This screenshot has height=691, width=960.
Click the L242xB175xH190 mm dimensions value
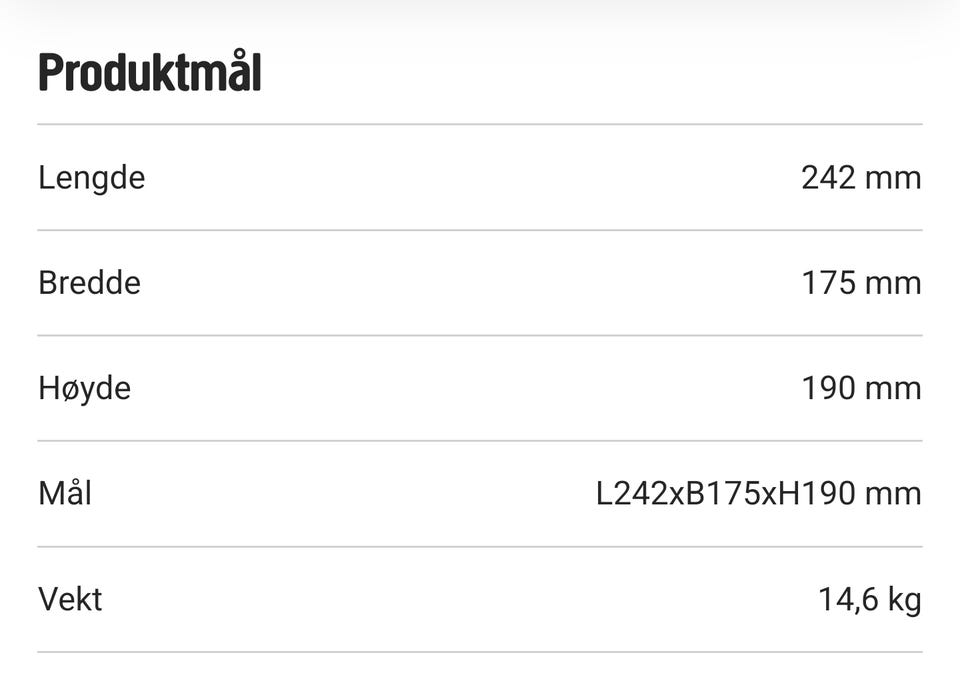coord(759,493)
